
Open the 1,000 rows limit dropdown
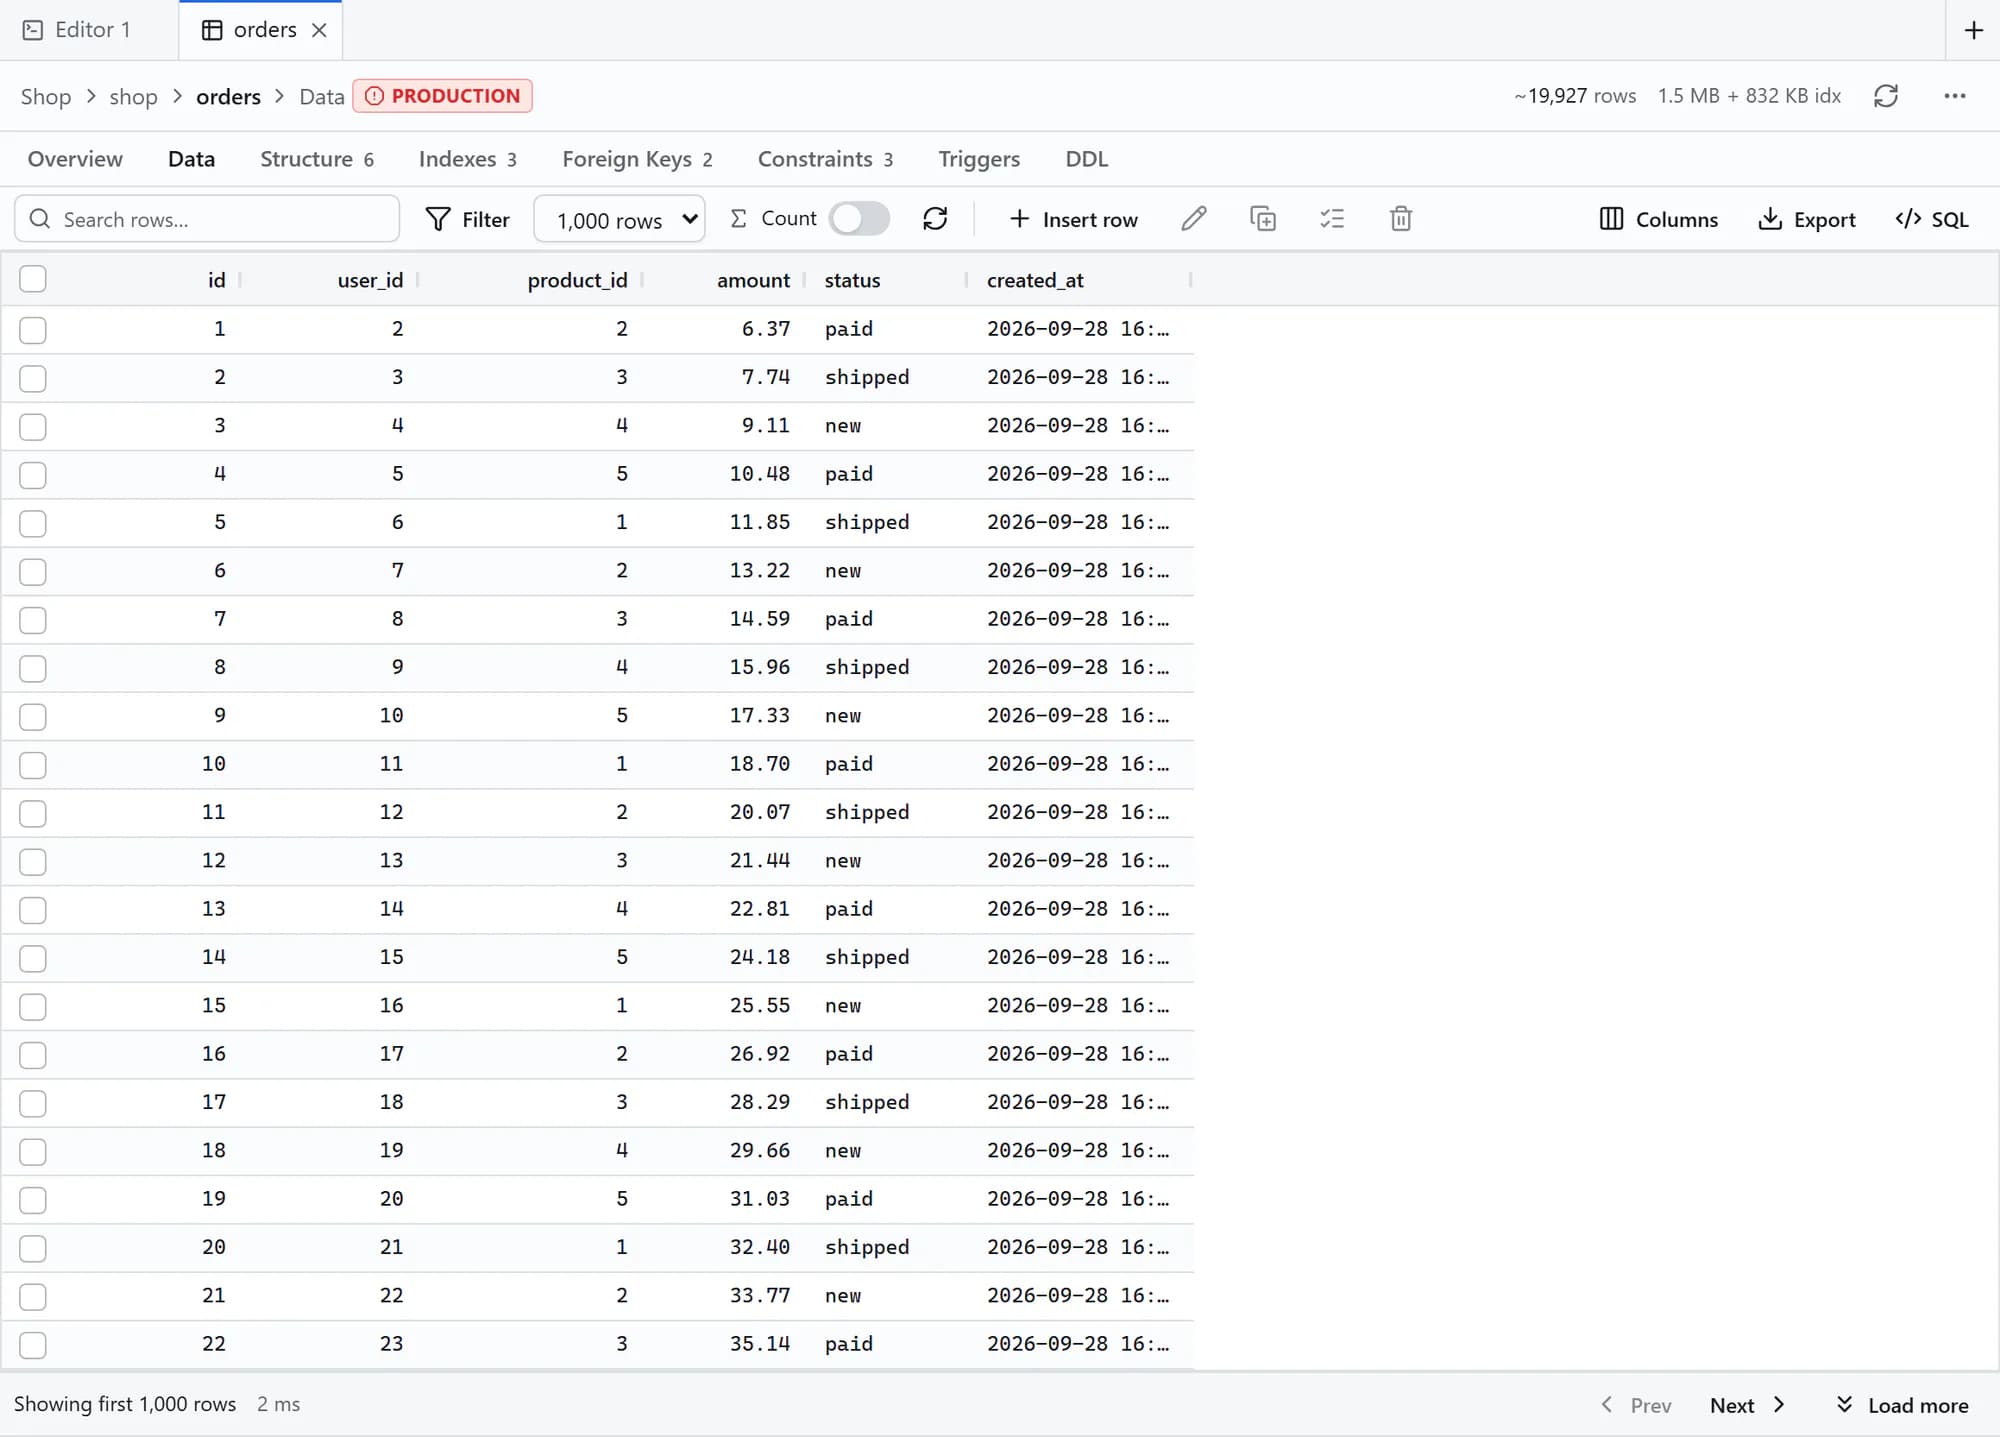point(619,219)
